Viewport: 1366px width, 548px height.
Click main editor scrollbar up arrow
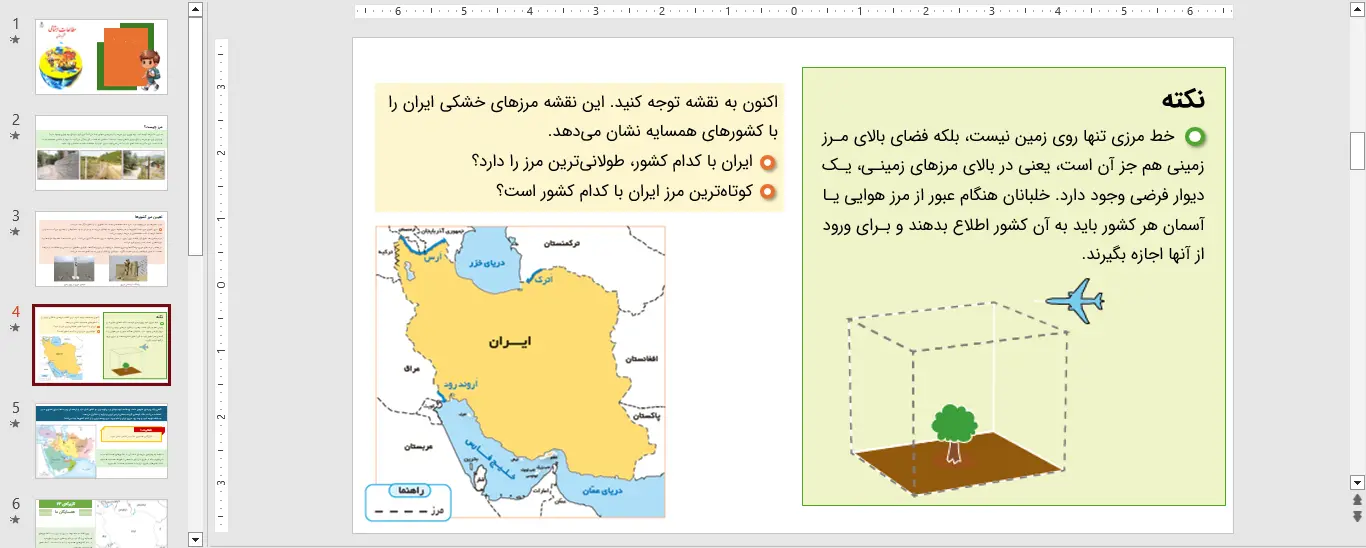(1357, 9)
